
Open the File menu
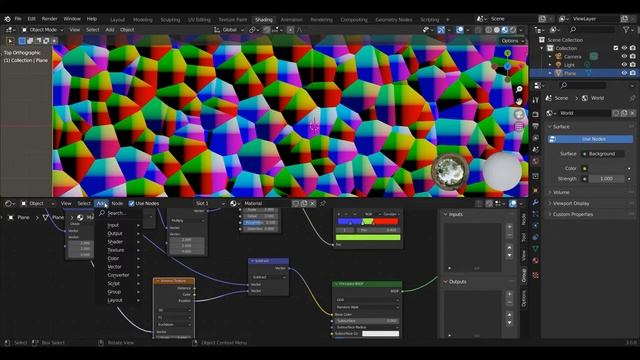[18, 19]
